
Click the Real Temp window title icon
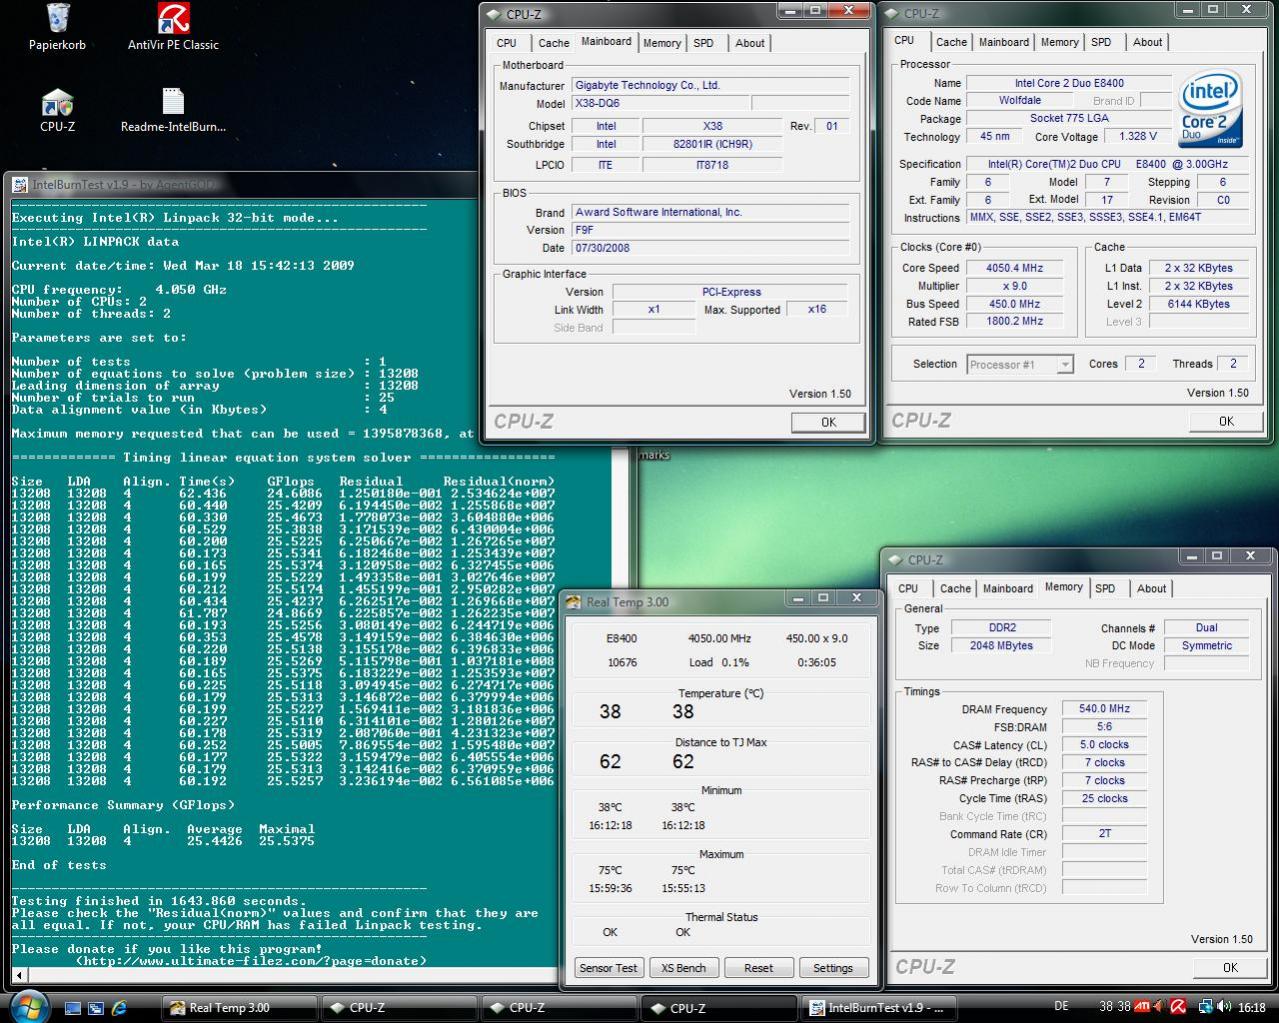tap(573, 602)
